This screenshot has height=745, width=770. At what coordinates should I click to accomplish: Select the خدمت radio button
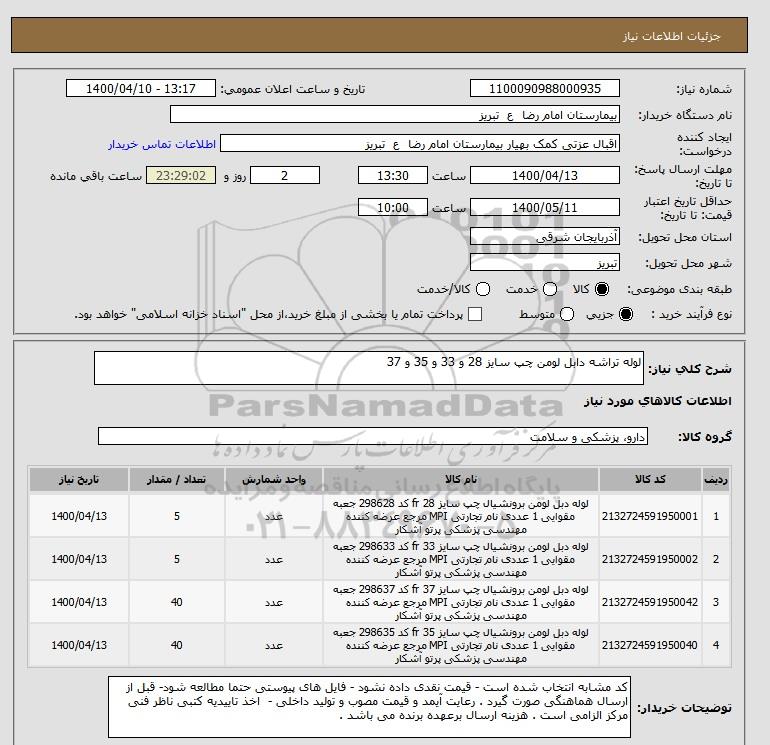point(550,289)
